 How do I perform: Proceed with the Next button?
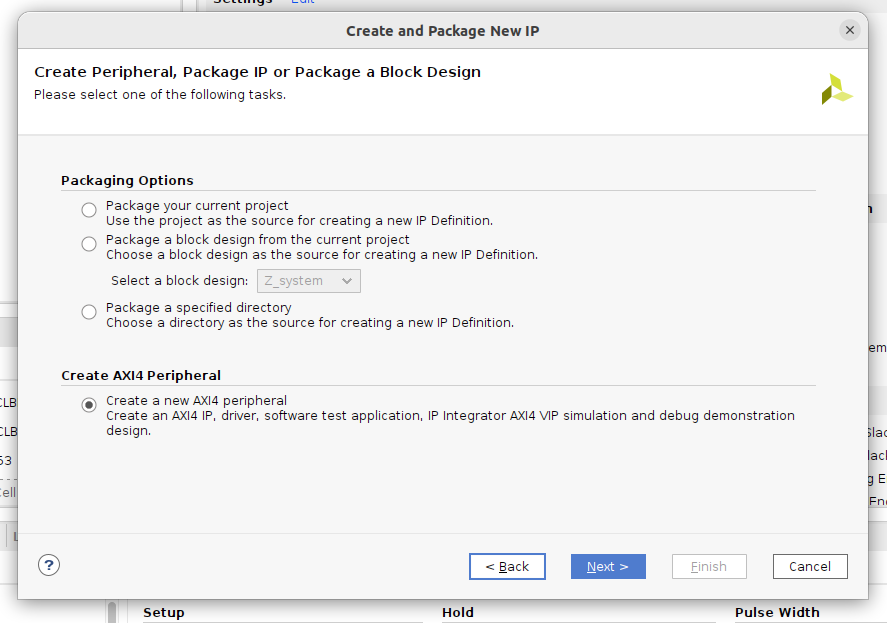[608, 566]
